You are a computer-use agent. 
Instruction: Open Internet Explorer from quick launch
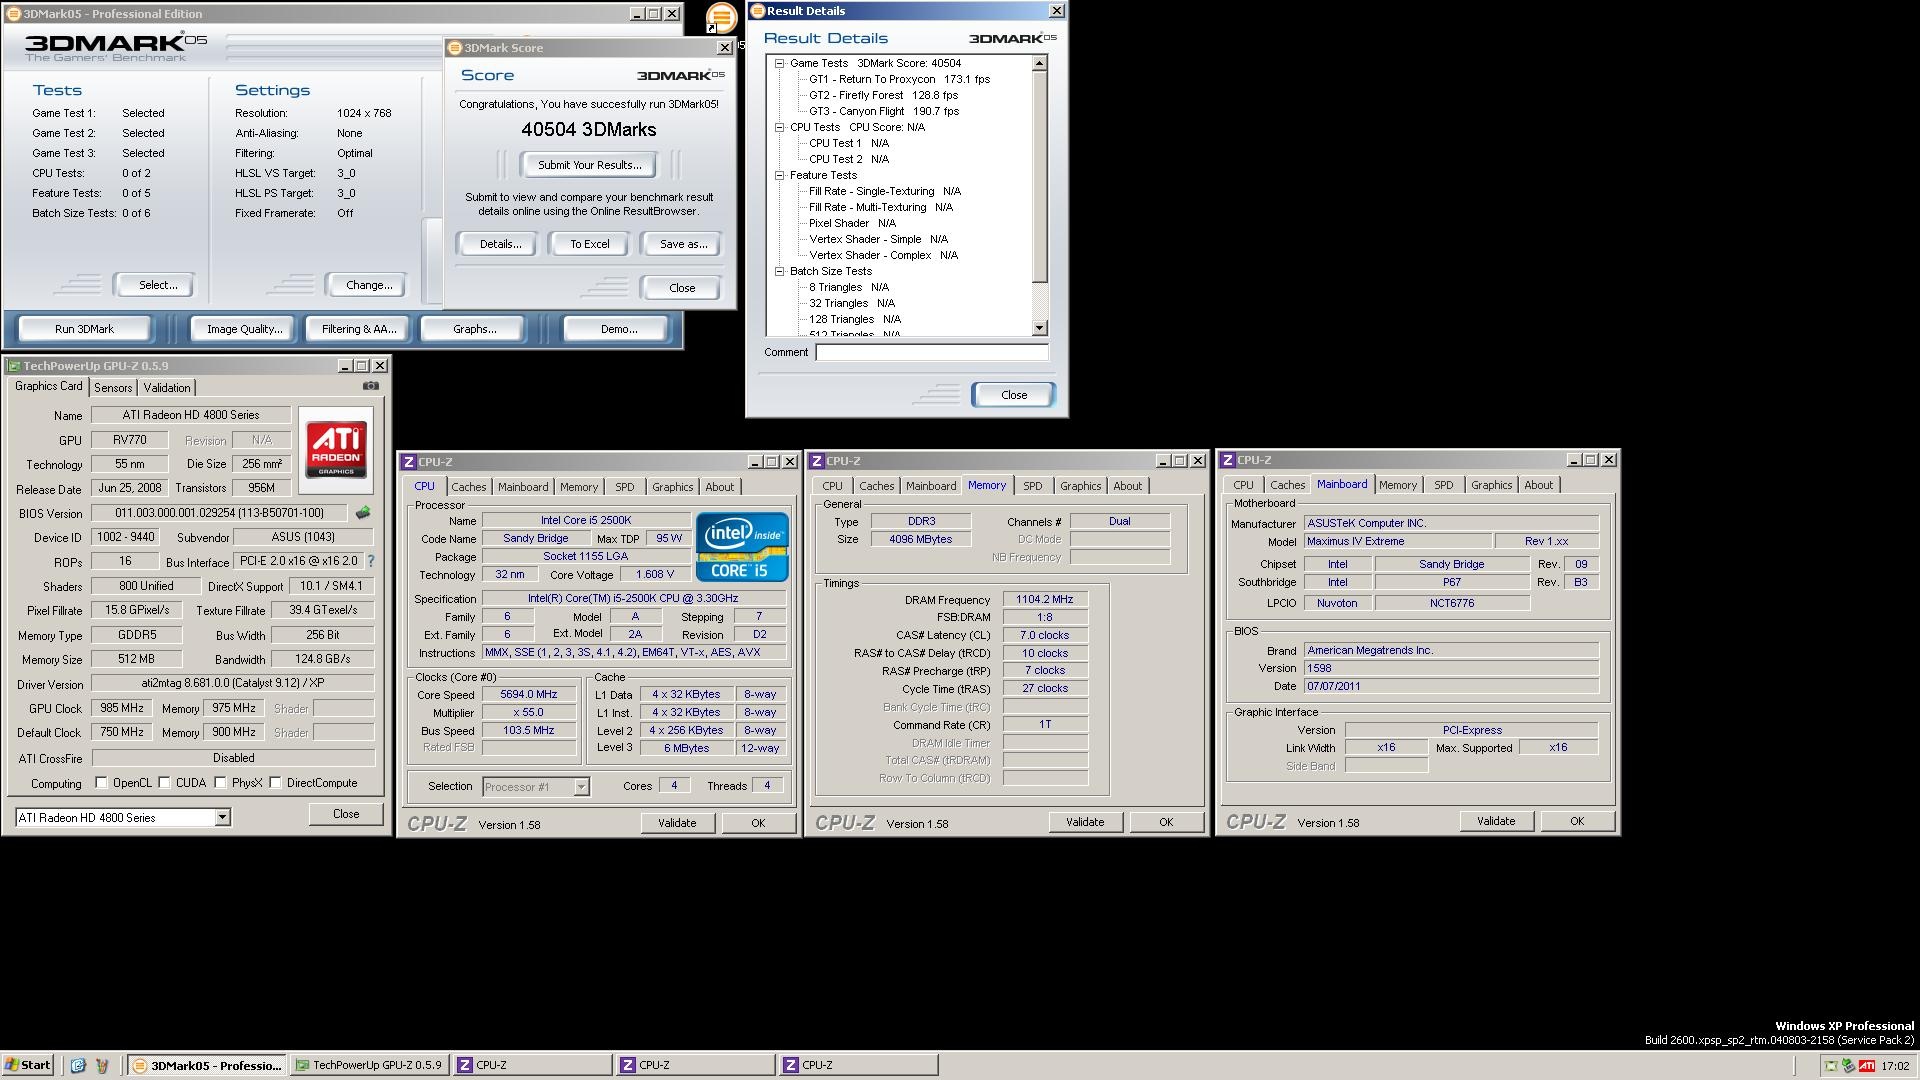click(78, 1065)
